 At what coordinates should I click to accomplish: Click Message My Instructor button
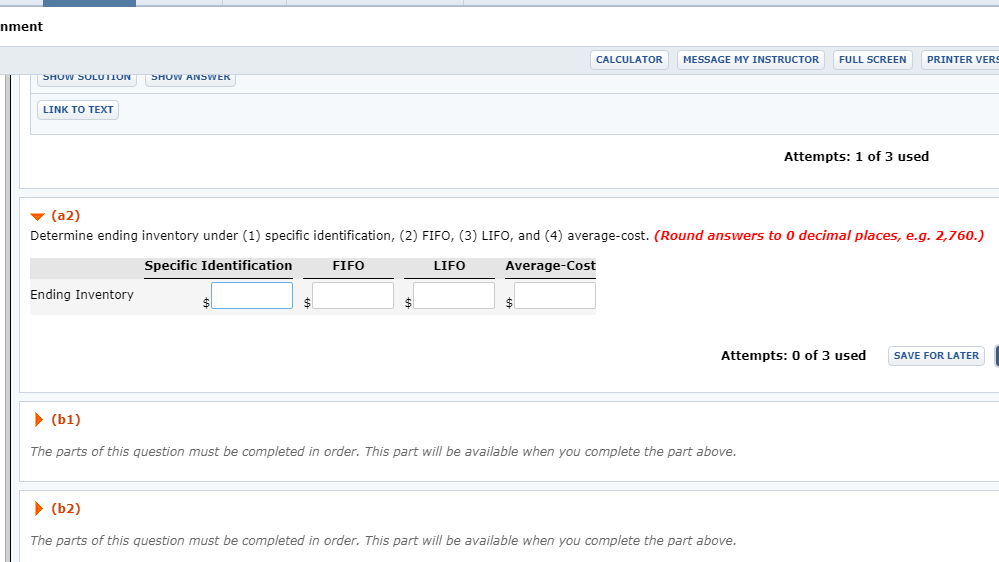(751, 60)
